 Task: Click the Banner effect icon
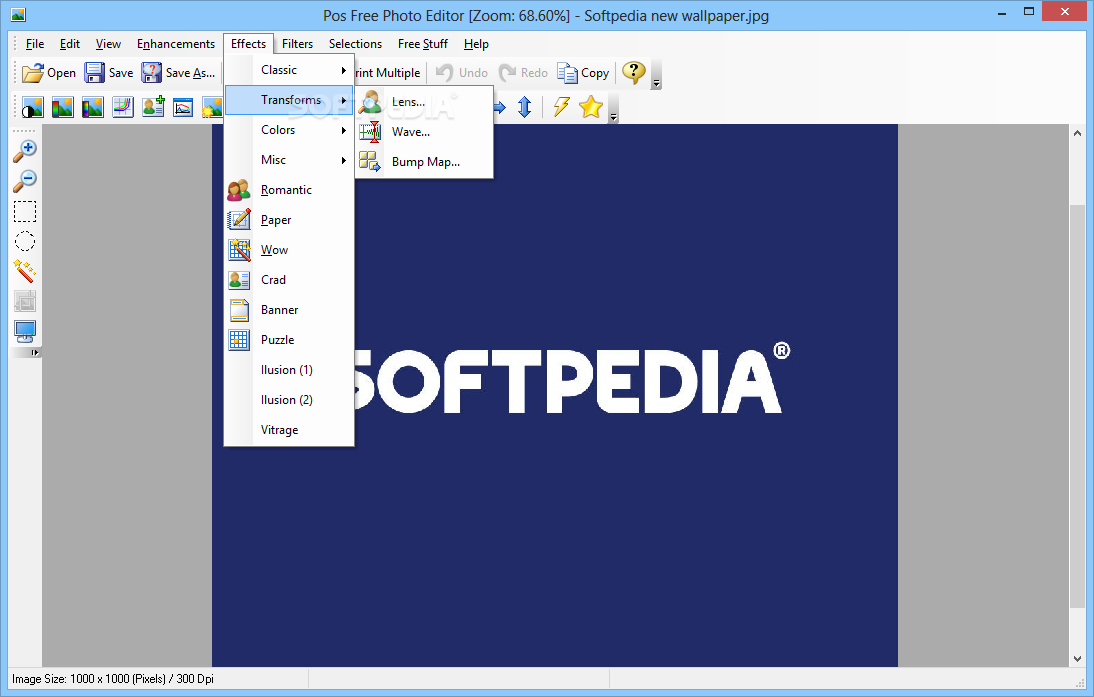click(x=239, y=310)
